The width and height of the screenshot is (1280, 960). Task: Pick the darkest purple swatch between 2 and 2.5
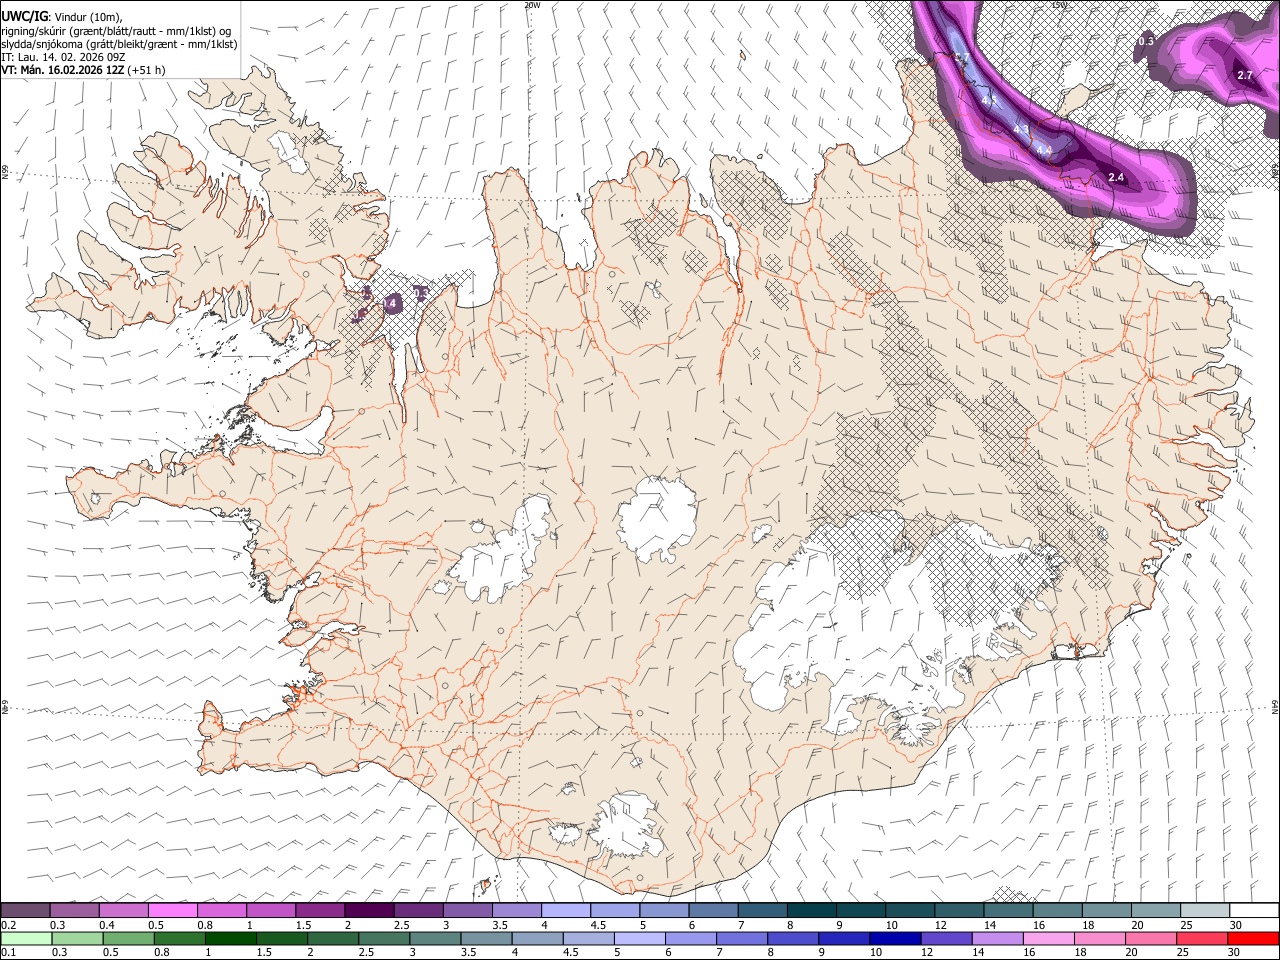coord(370,910)
